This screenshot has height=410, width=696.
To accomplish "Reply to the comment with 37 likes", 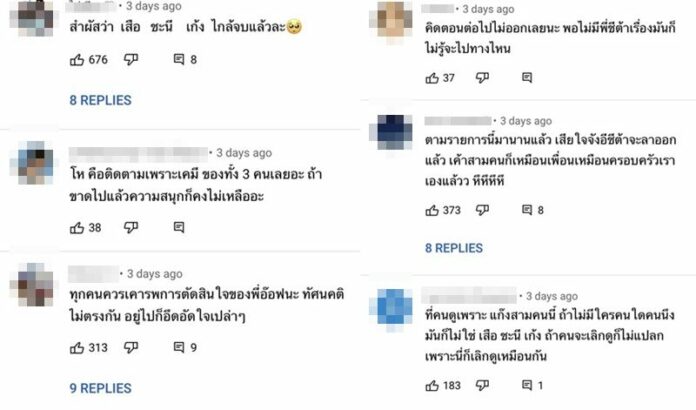I will click(x=527, y=78).
